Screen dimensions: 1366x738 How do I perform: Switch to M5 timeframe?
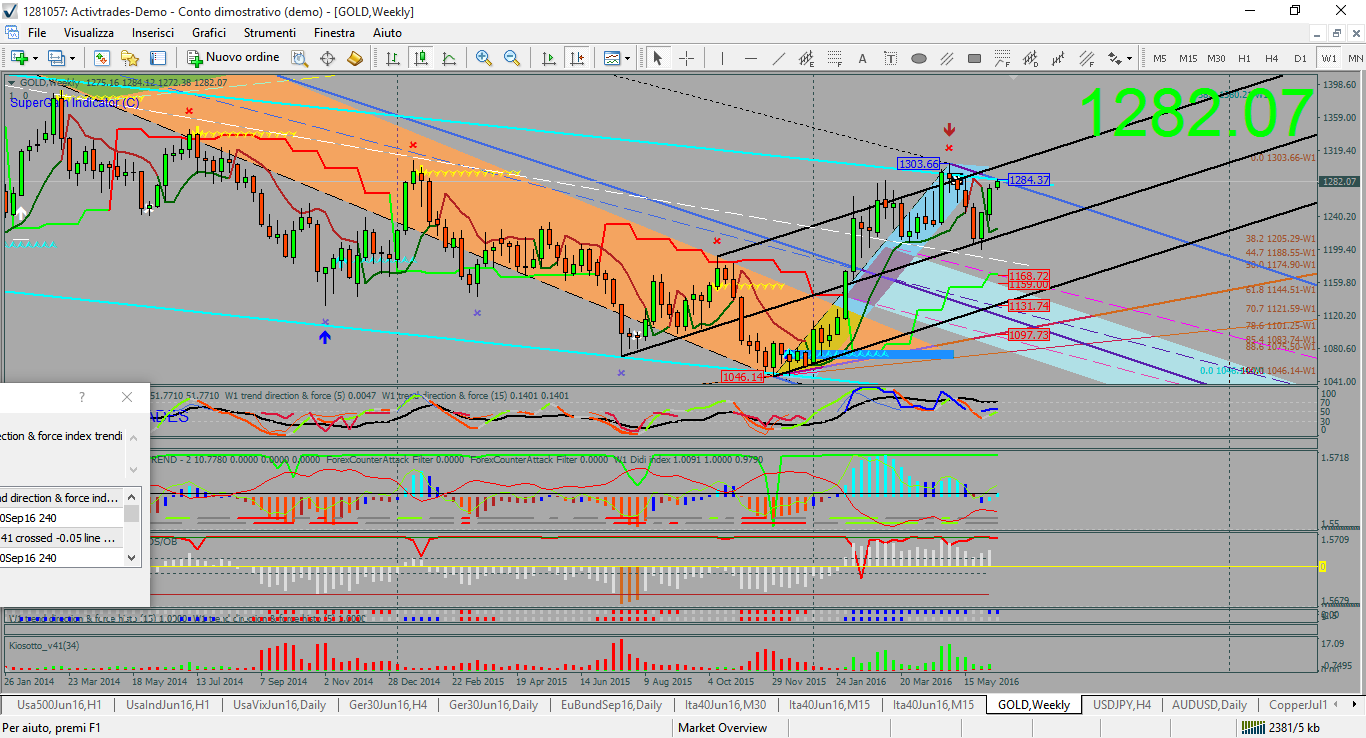point(1160,58)
